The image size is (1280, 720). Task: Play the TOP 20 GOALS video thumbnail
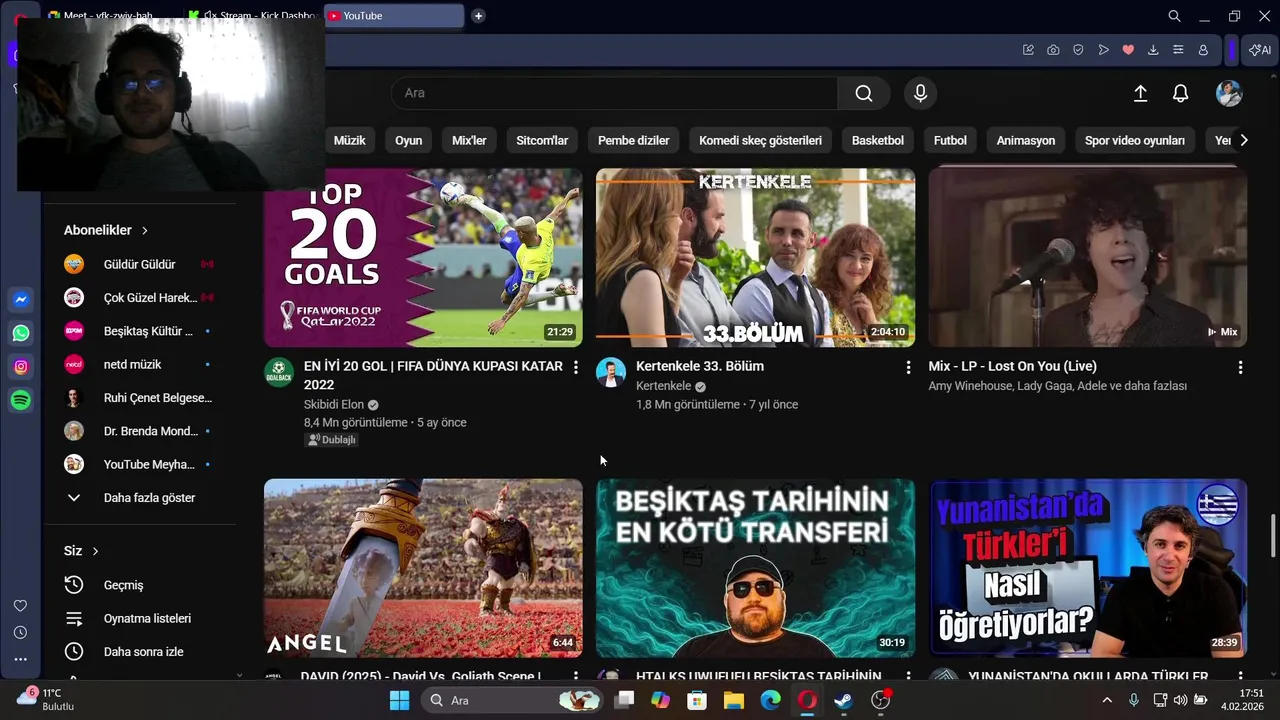(423, 258)
